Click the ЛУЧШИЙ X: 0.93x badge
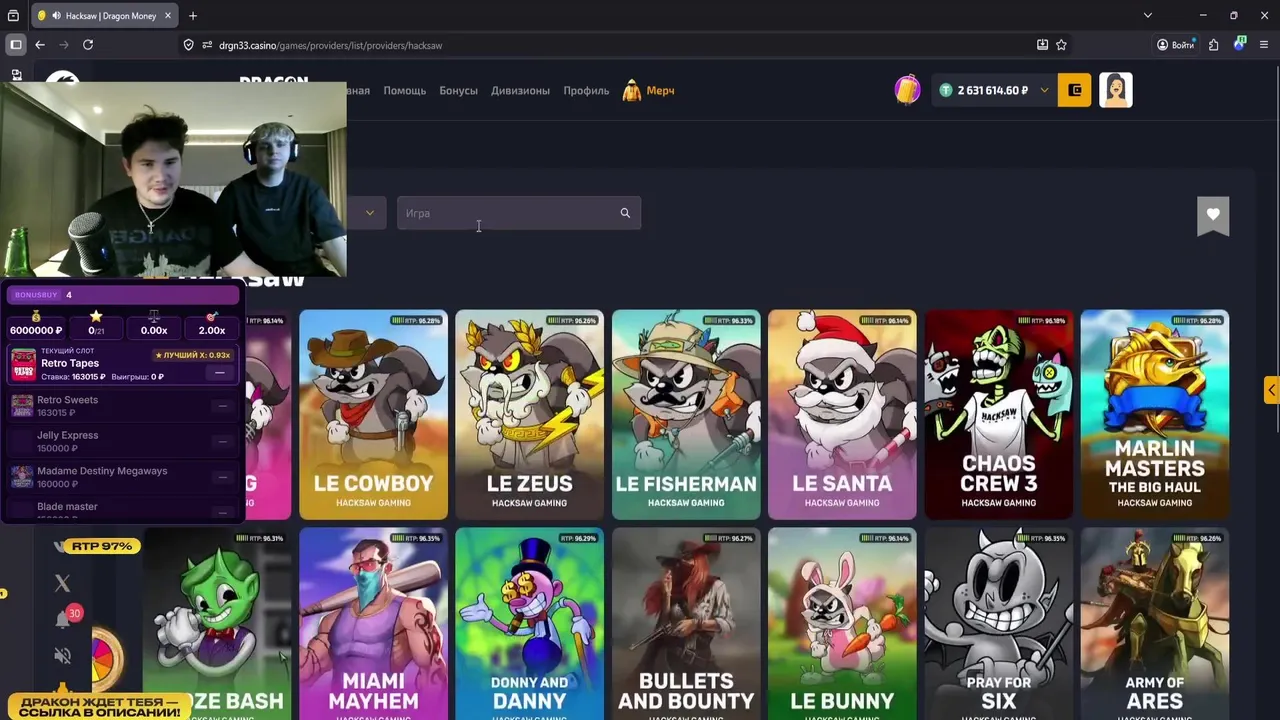The image size is (1280, 720). (193, 355)
